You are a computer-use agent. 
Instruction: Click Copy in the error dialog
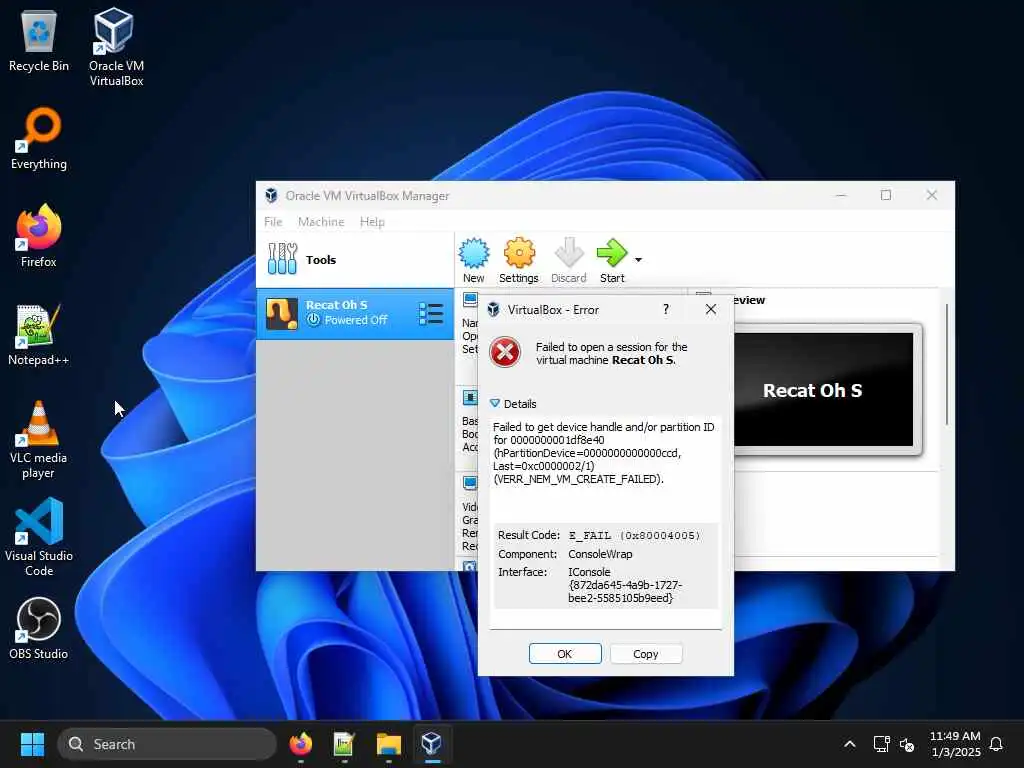coord(646,654)
